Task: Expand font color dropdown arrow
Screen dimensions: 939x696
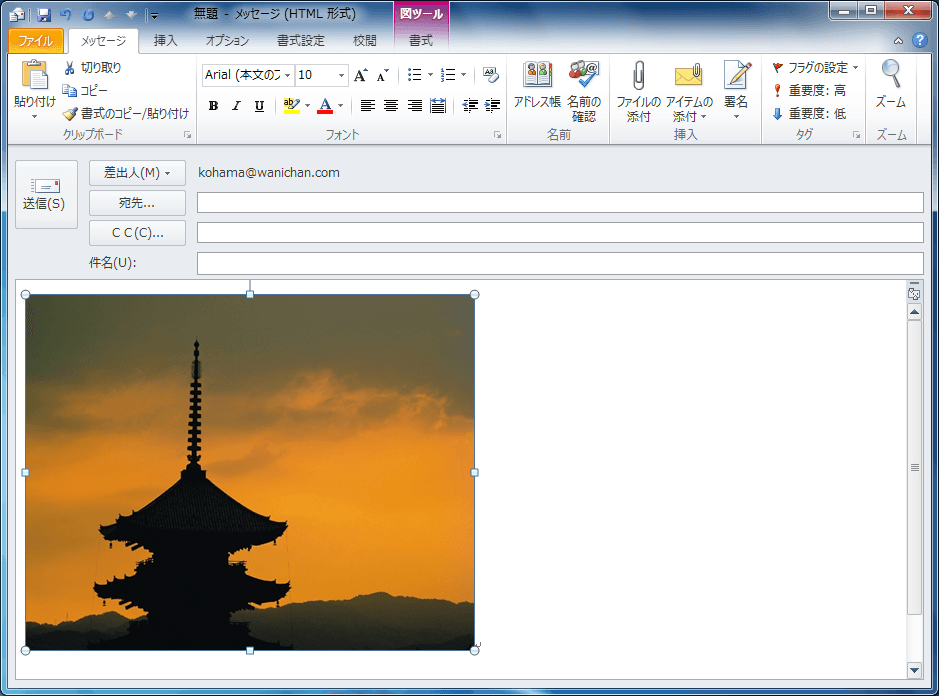Action: tap(340, 106)
